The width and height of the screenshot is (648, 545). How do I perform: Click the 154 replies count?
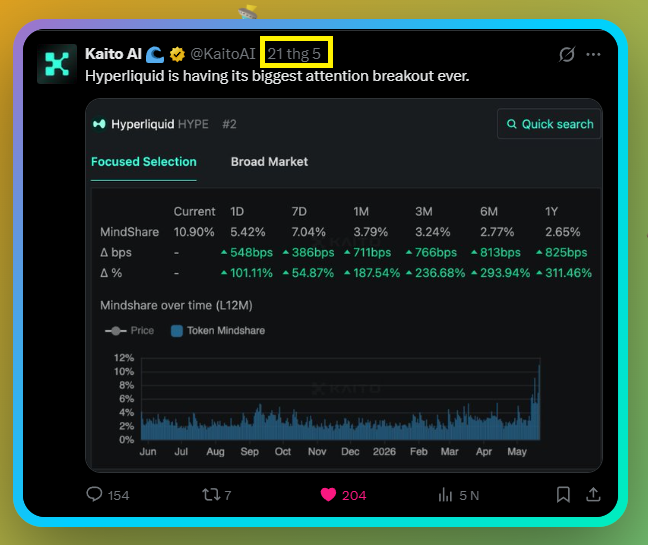coord(118,495)
